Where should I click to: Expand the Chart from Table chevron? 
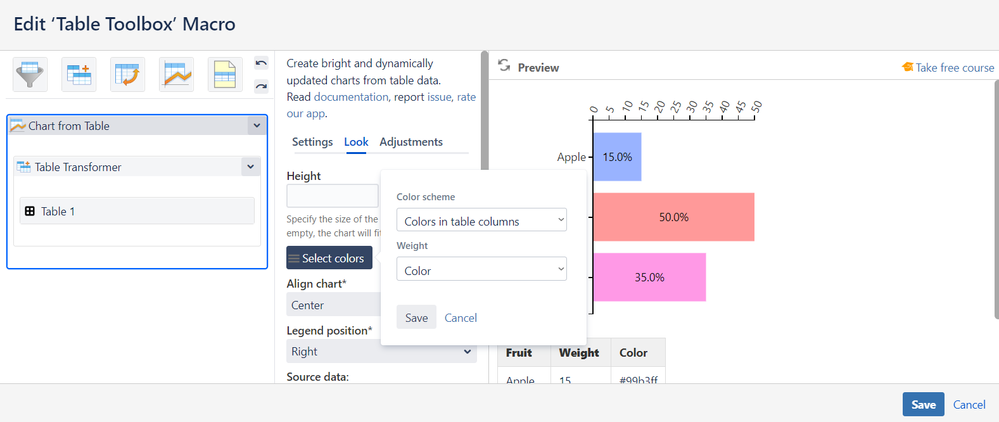tap(256, 126)
